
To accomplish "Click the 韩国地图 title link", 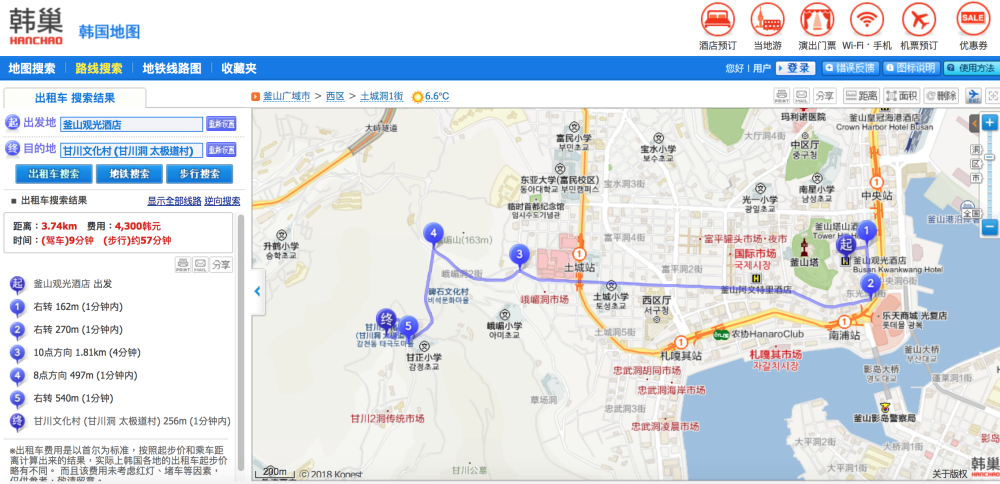I will 109,31.
